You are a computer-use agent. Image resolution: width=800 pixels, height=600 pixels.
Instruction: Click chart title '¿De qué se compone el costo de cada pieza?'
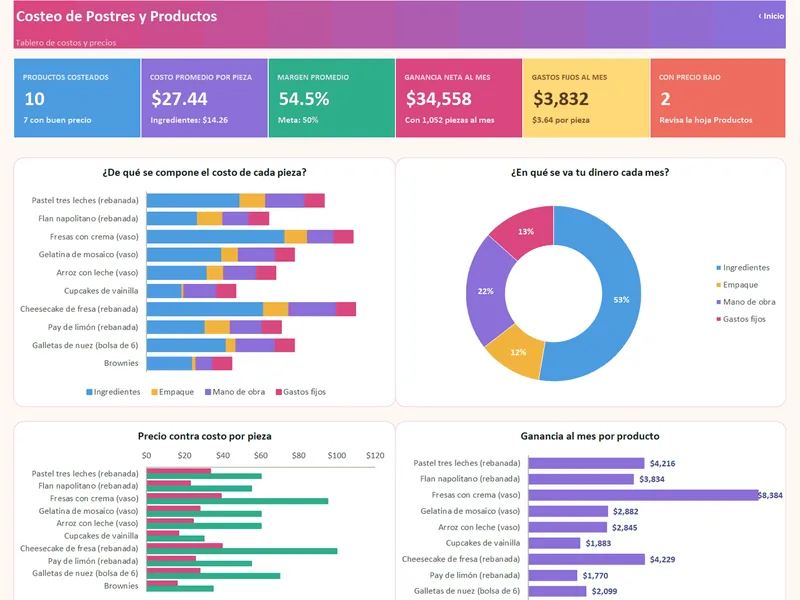[x=204, y=172]
